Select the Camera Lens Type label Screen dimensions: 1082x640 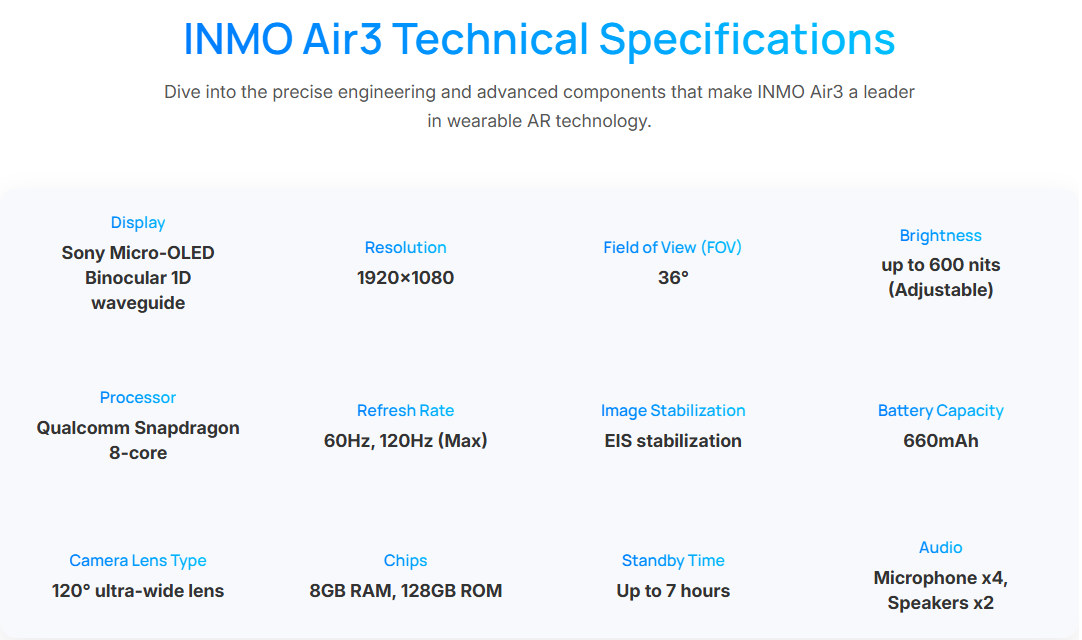(x=138, y=561)
